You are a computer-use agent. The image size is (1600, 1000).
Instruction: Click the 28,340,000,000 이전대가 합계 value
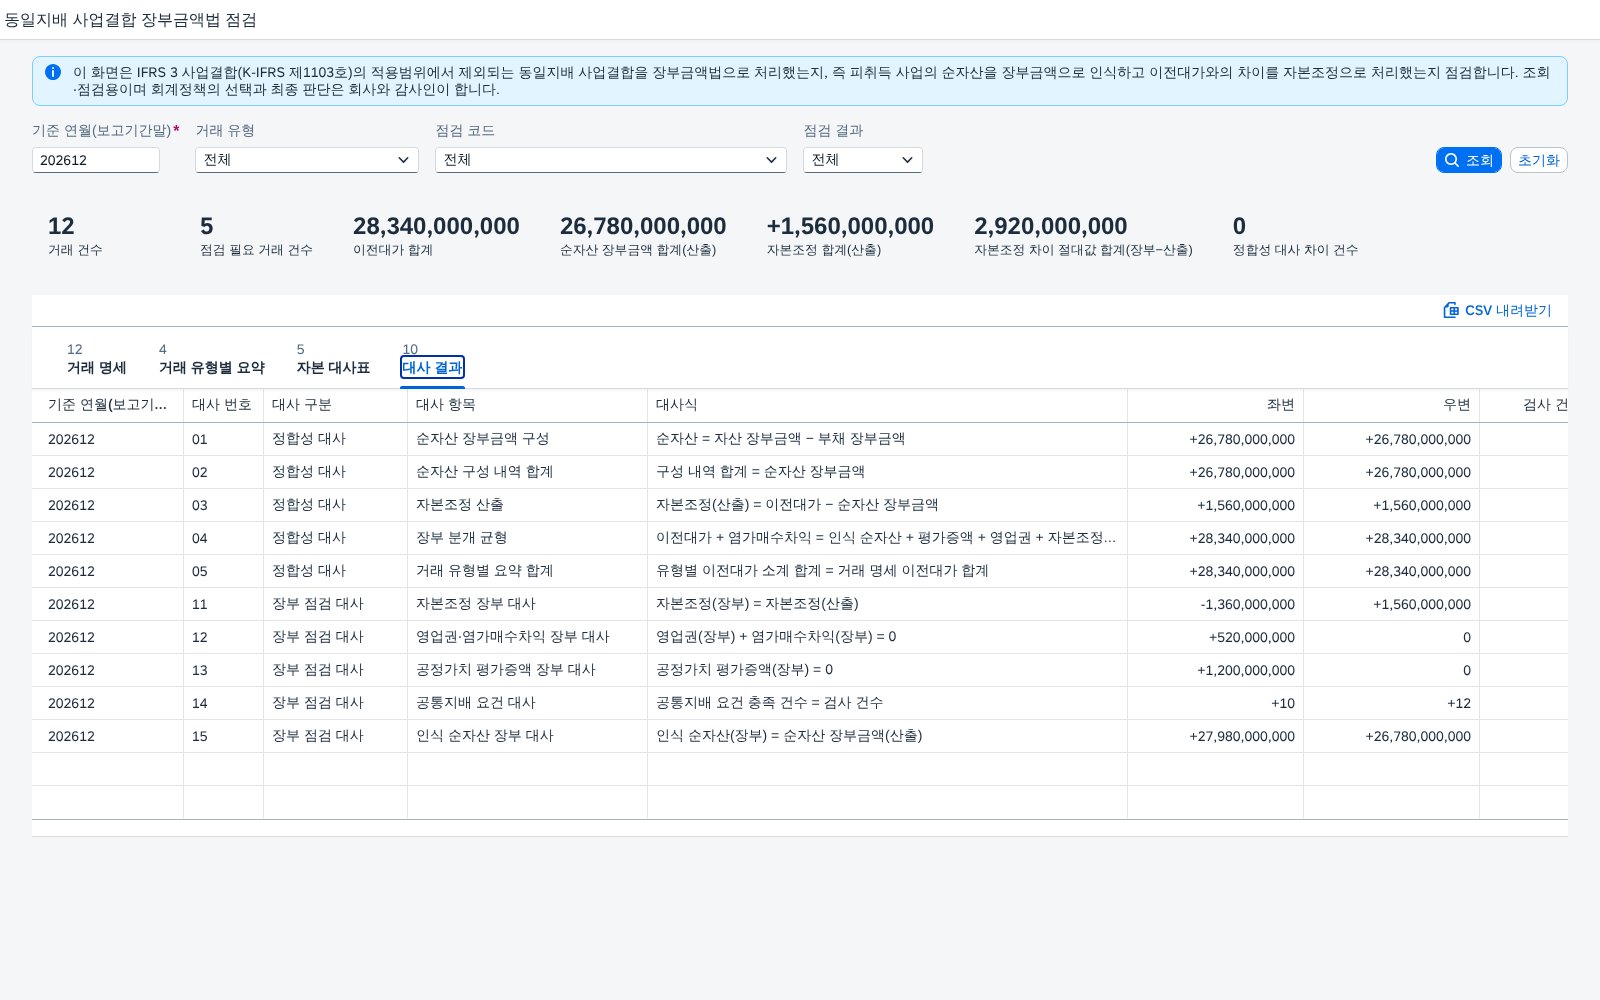[436, 226]
